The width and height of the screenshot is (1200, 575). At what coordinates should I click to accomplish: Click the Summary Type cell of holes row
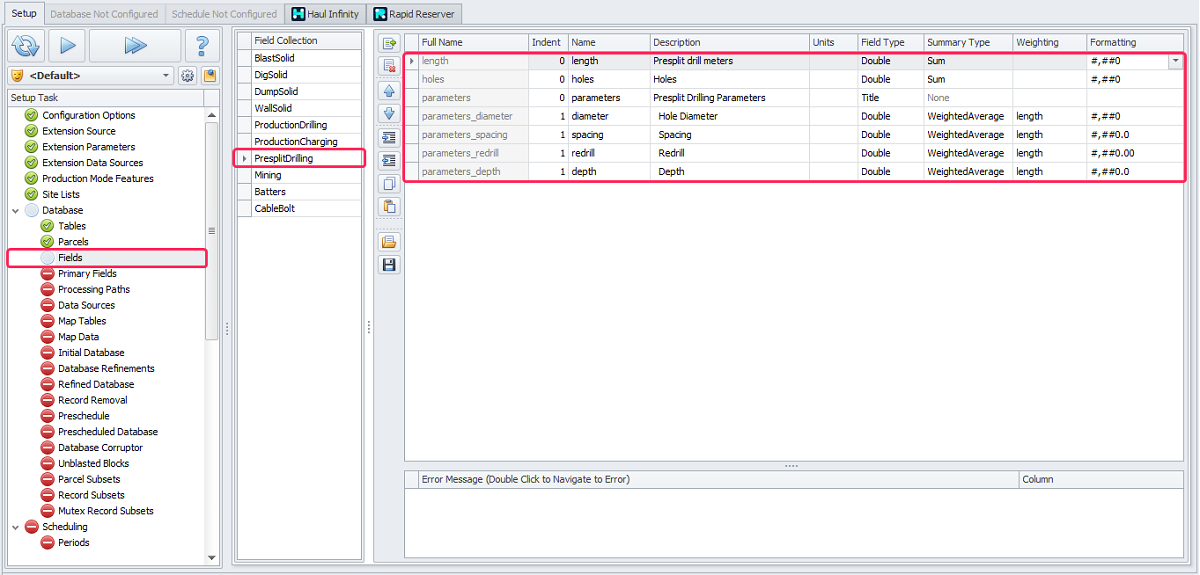pyautogui.click(x=967, y=79)
